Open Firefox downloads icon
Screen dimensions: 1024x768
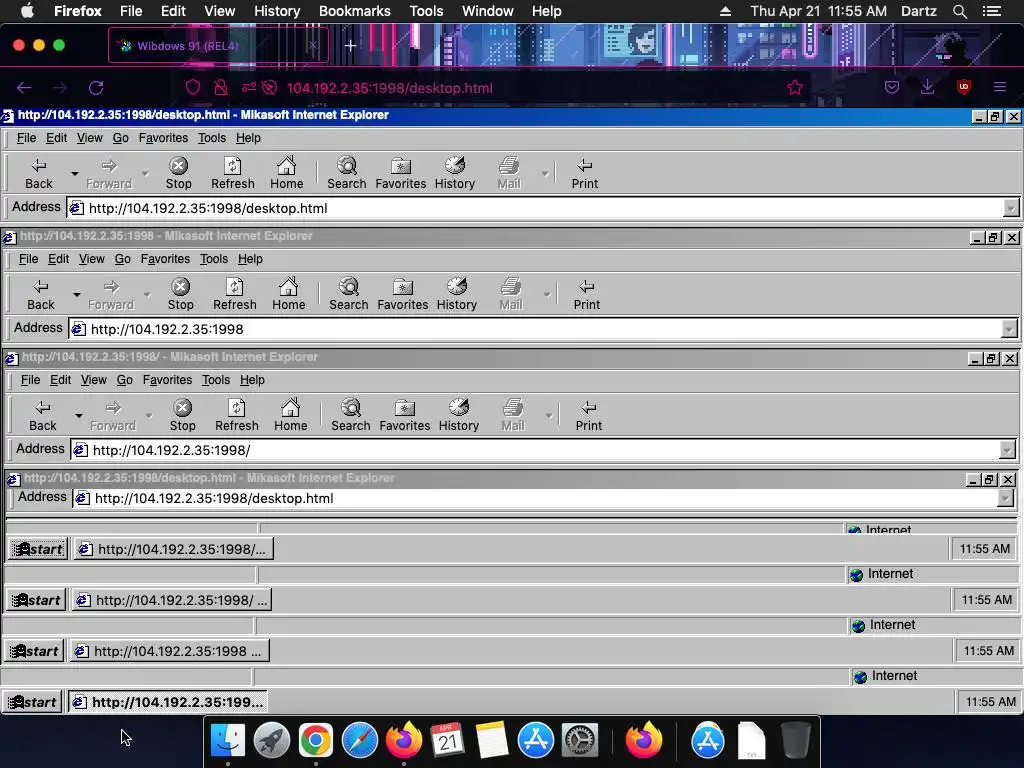click(927, 87)
